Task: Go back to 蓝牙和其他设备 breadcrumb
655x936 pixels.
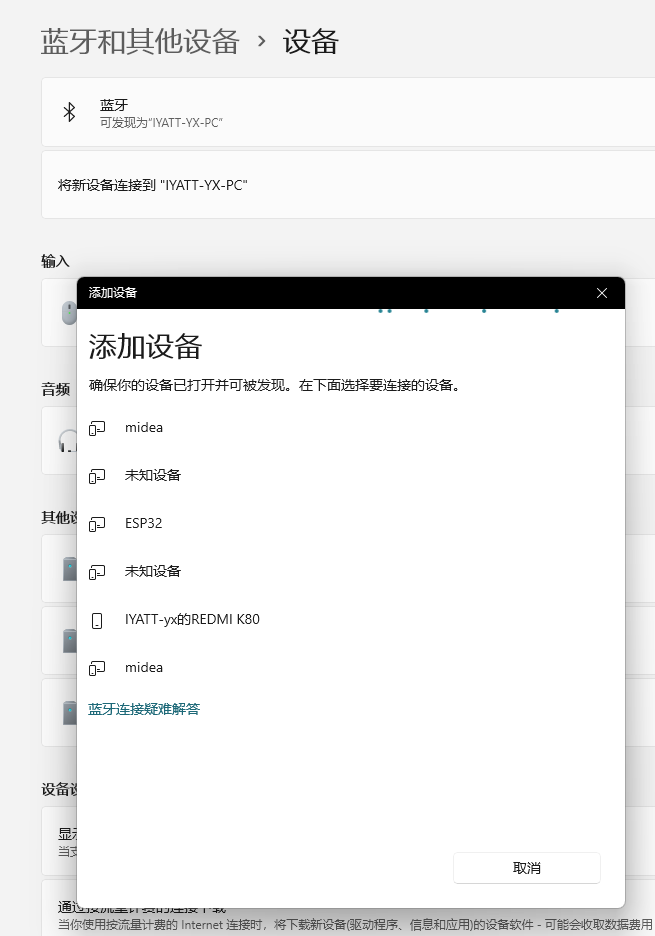Action: [140, 42]
